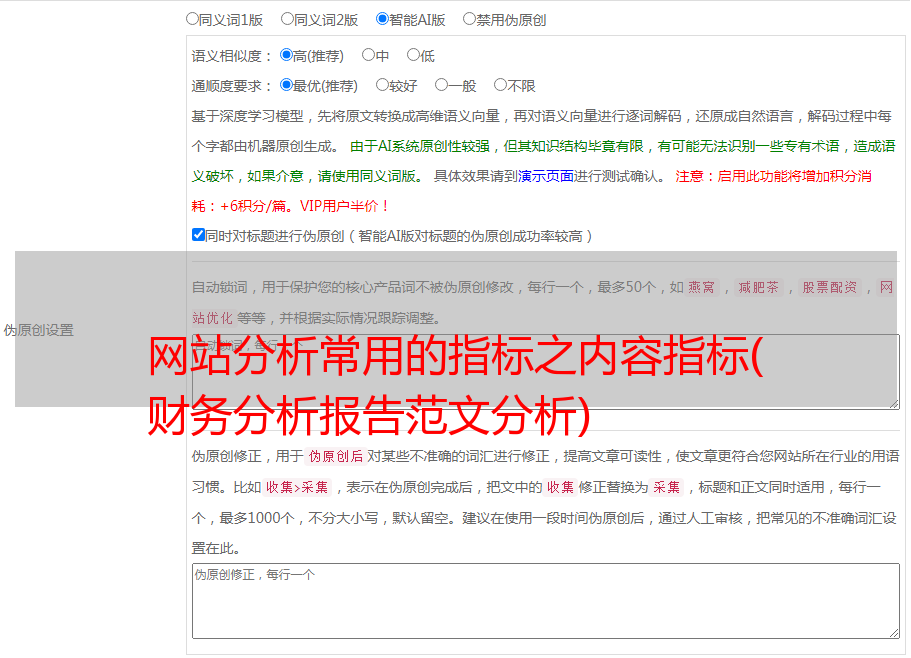Pick the 禁用伪原创 radio option

point(469,19)
